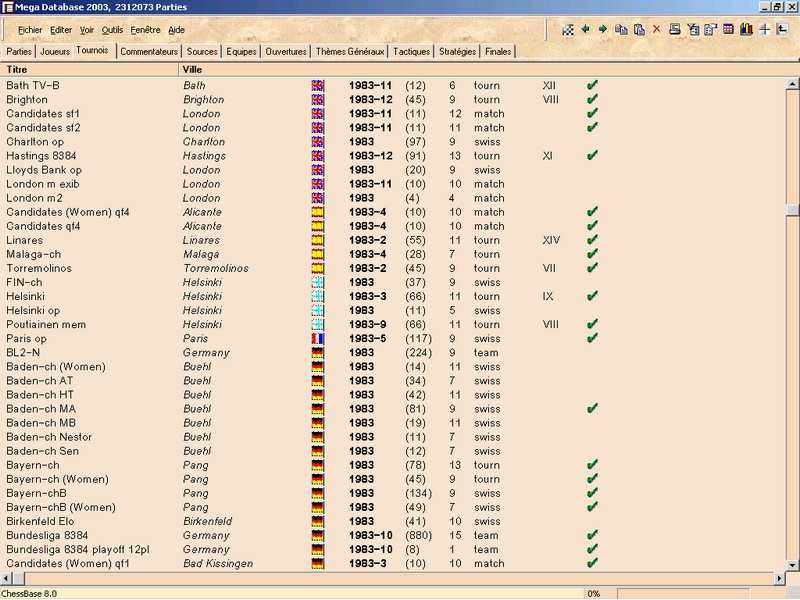Click the UK flag in the Bath TV-B row
The height and width of the screenshot is (600, 800).
317,86
